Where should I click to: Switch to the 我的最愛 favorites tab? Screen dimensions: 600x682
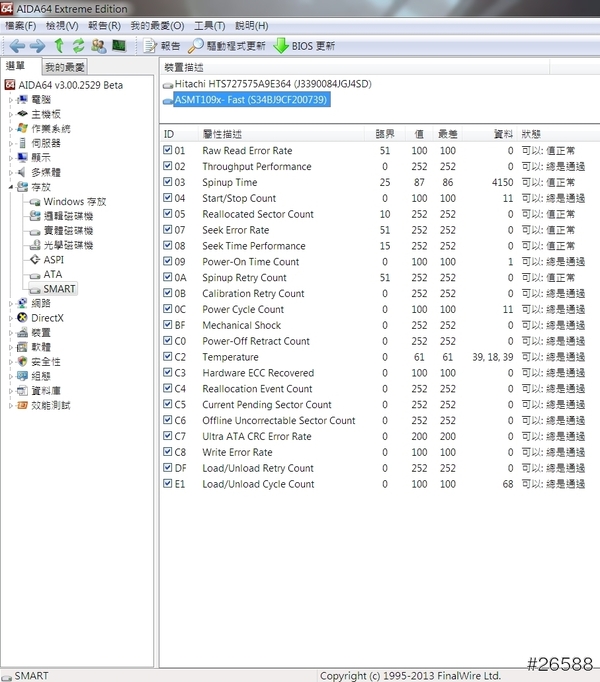click(x=65, y=67)
